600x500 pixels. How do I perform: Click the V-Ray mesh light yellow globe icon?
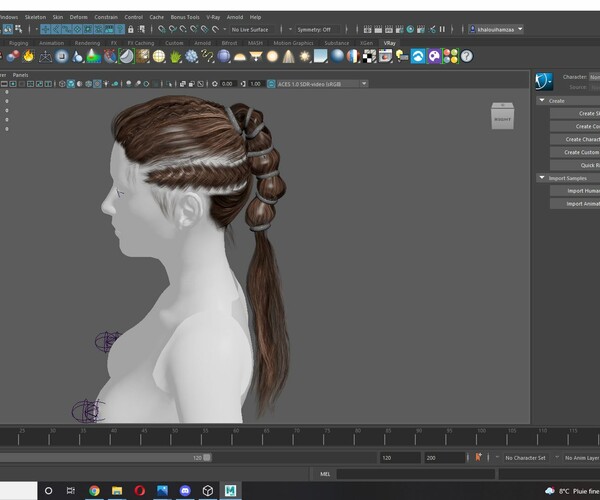pyautogui.click(x=159, y=57)
